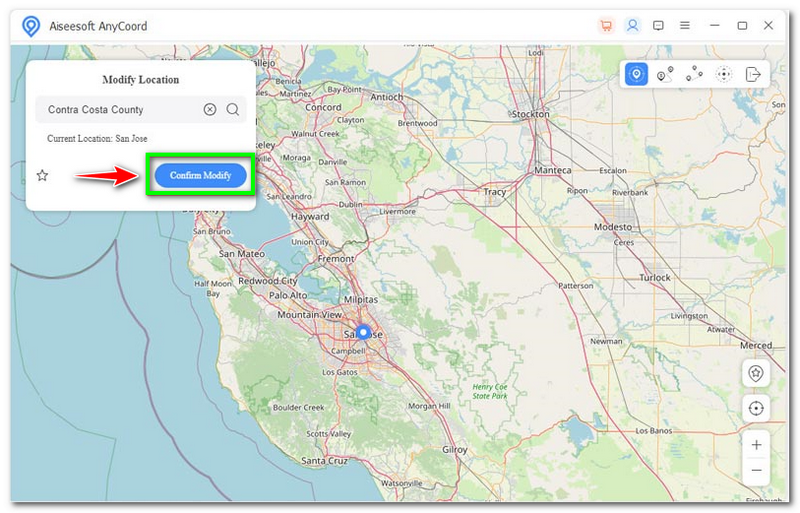The height and width of the screenshot is (513, 800).
Task: Zoom in the map with plus button
Action: point(756,445)
